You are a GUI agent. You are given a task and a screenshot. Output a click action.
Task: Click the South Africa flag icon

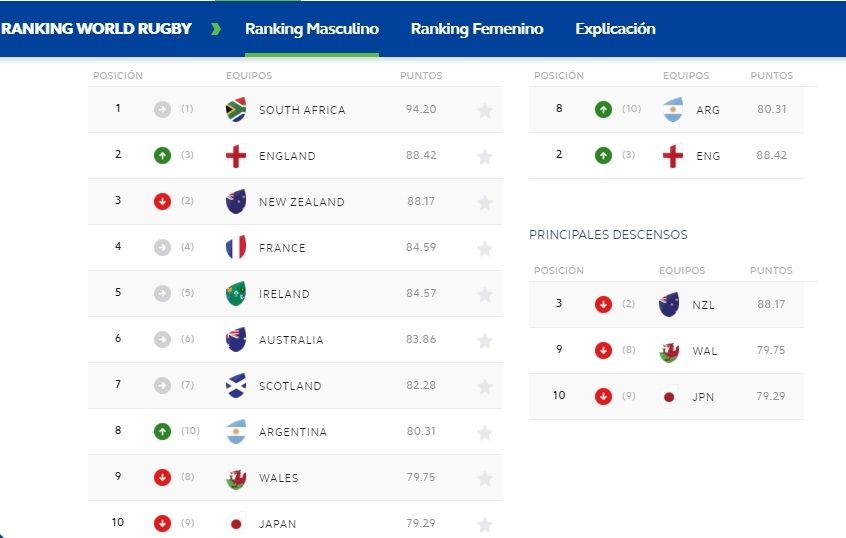pos(236,110)
